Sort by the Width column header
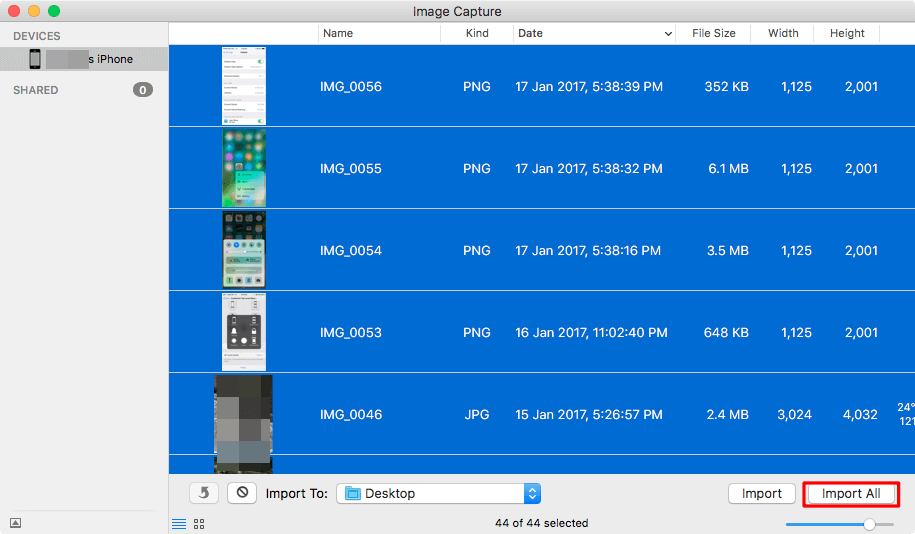Screen dimensions: 915x534 click(783, 33)
